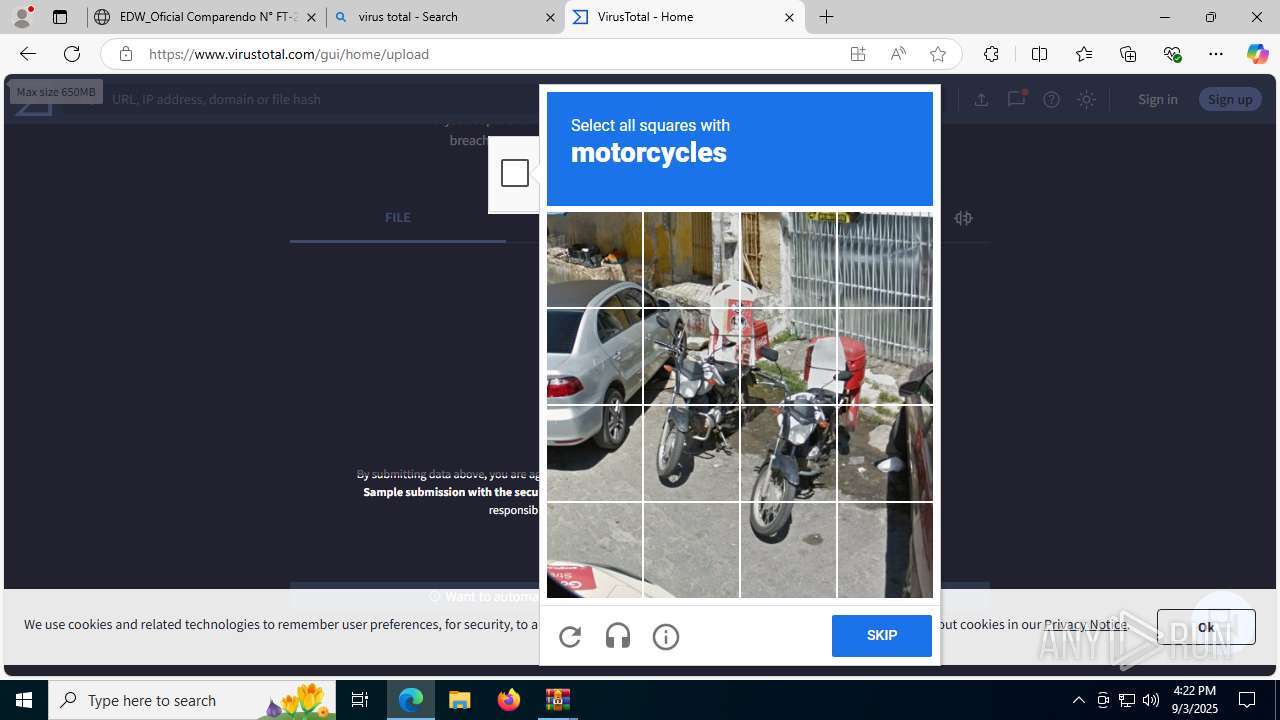Close the VirusTotal - Home tab
The height and width of the screenshot is (720, 1280).
(789, 17)
